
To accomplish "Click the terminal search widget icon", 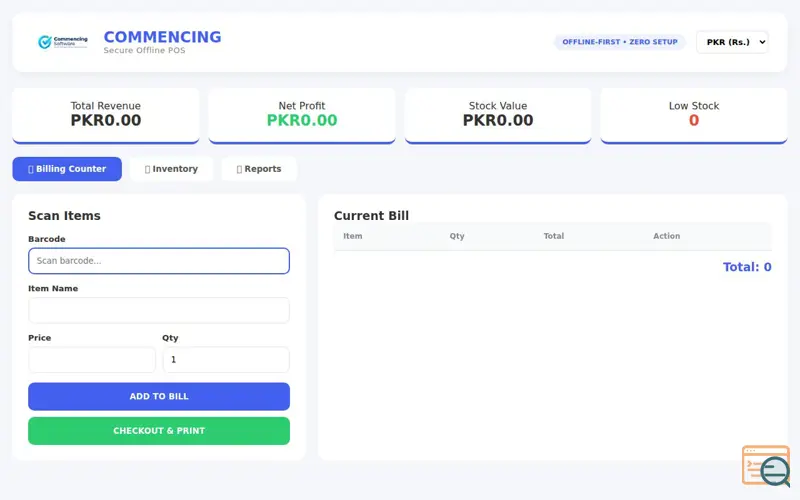I will point(766,466).
